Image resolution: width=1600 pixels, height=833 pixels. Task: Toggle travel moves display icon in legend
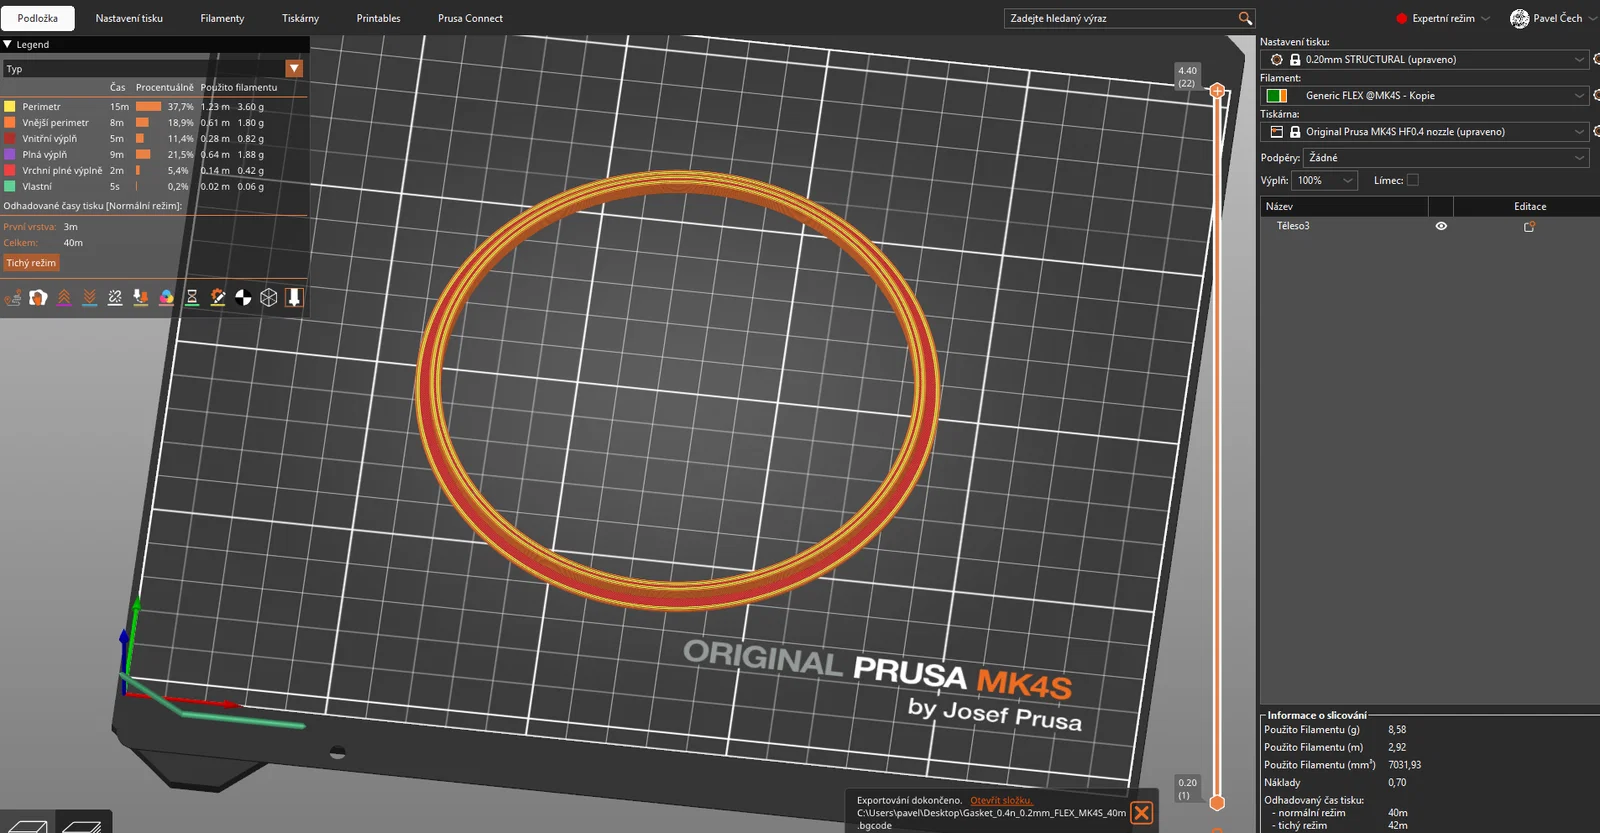[x=13, y=298]
